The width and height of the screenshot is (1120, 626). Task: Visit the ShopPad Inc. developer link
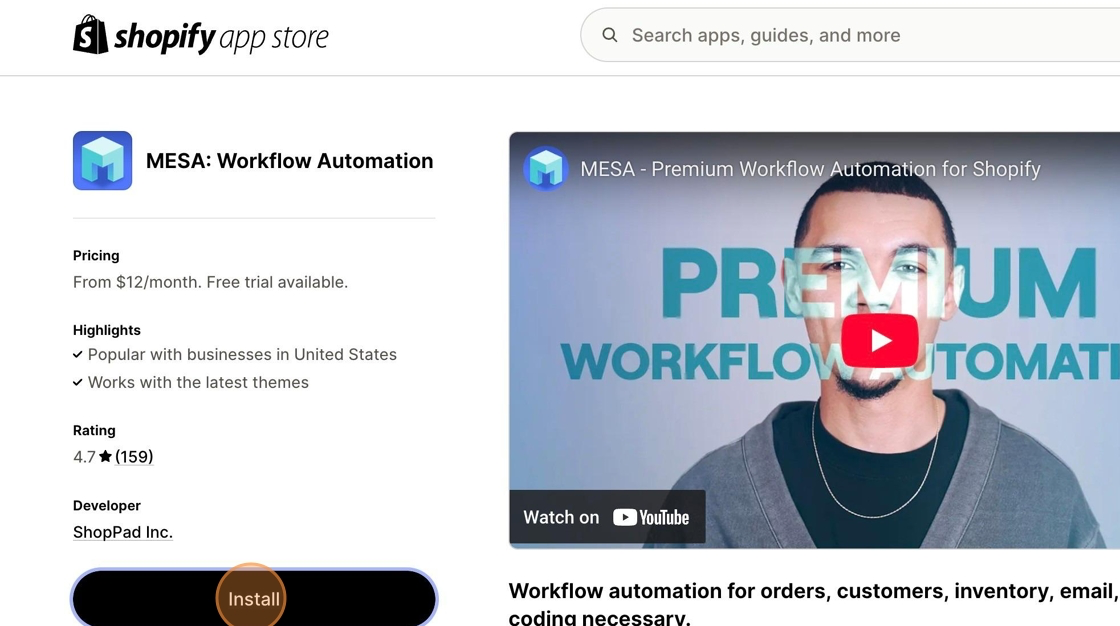123,532
